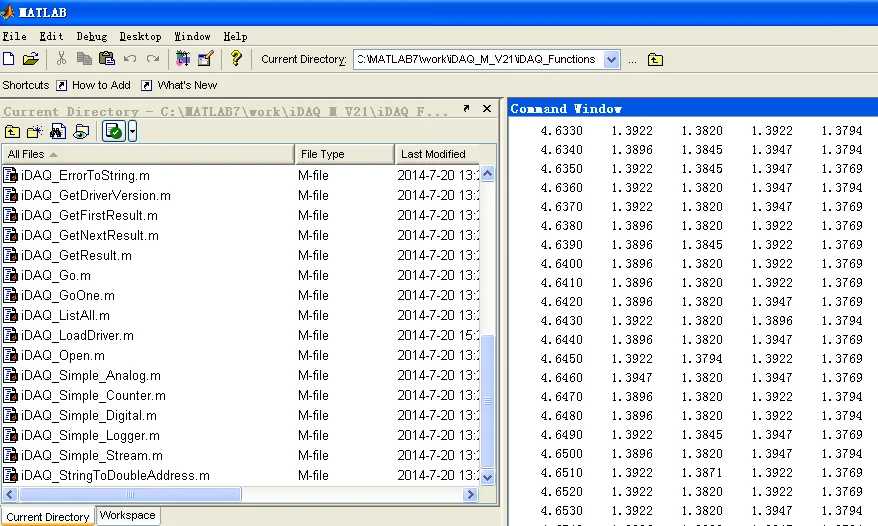Open the Debug menu

91,36
